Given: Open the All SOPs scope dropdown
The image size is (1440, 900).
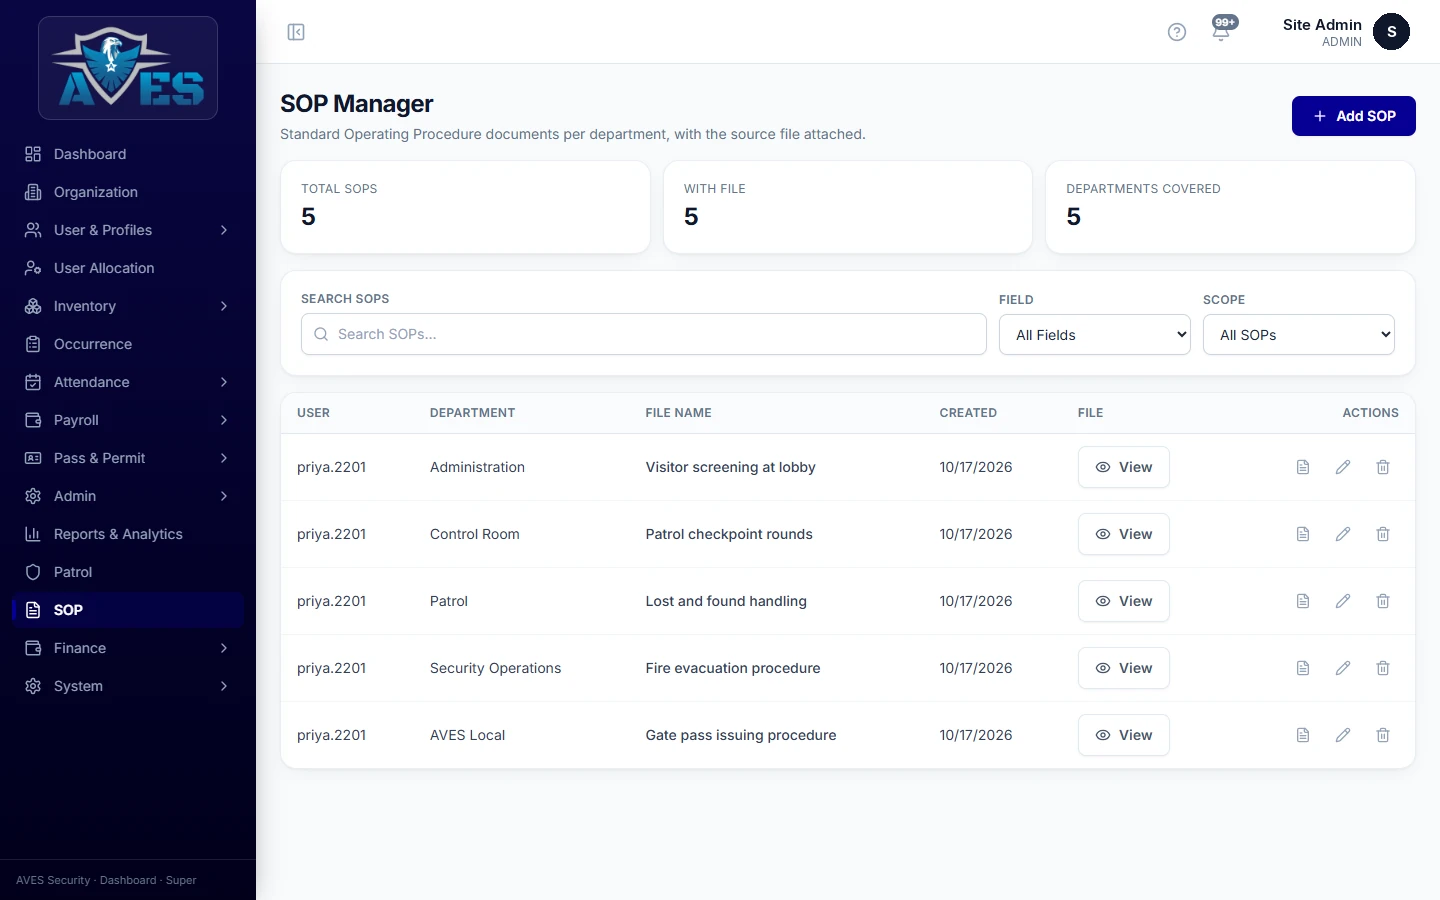Looking at the screenshot, I should click(x=1299, y=335).
